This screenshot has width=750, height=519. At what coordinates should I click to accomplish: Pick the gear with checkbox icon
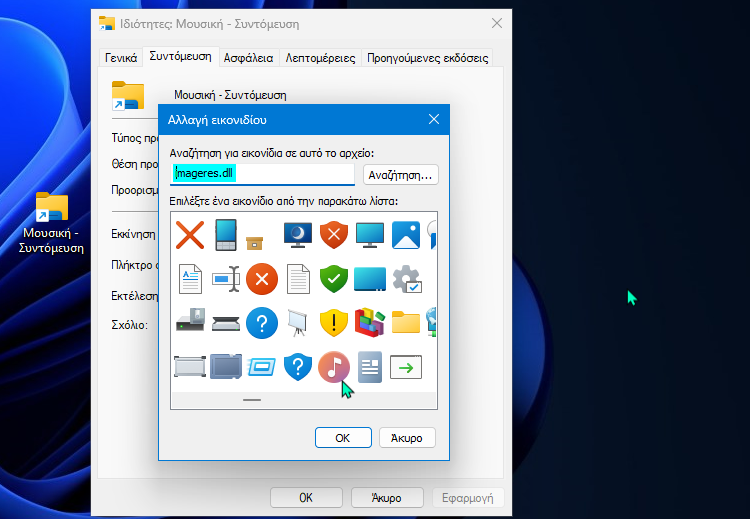(x=407, y=279)
